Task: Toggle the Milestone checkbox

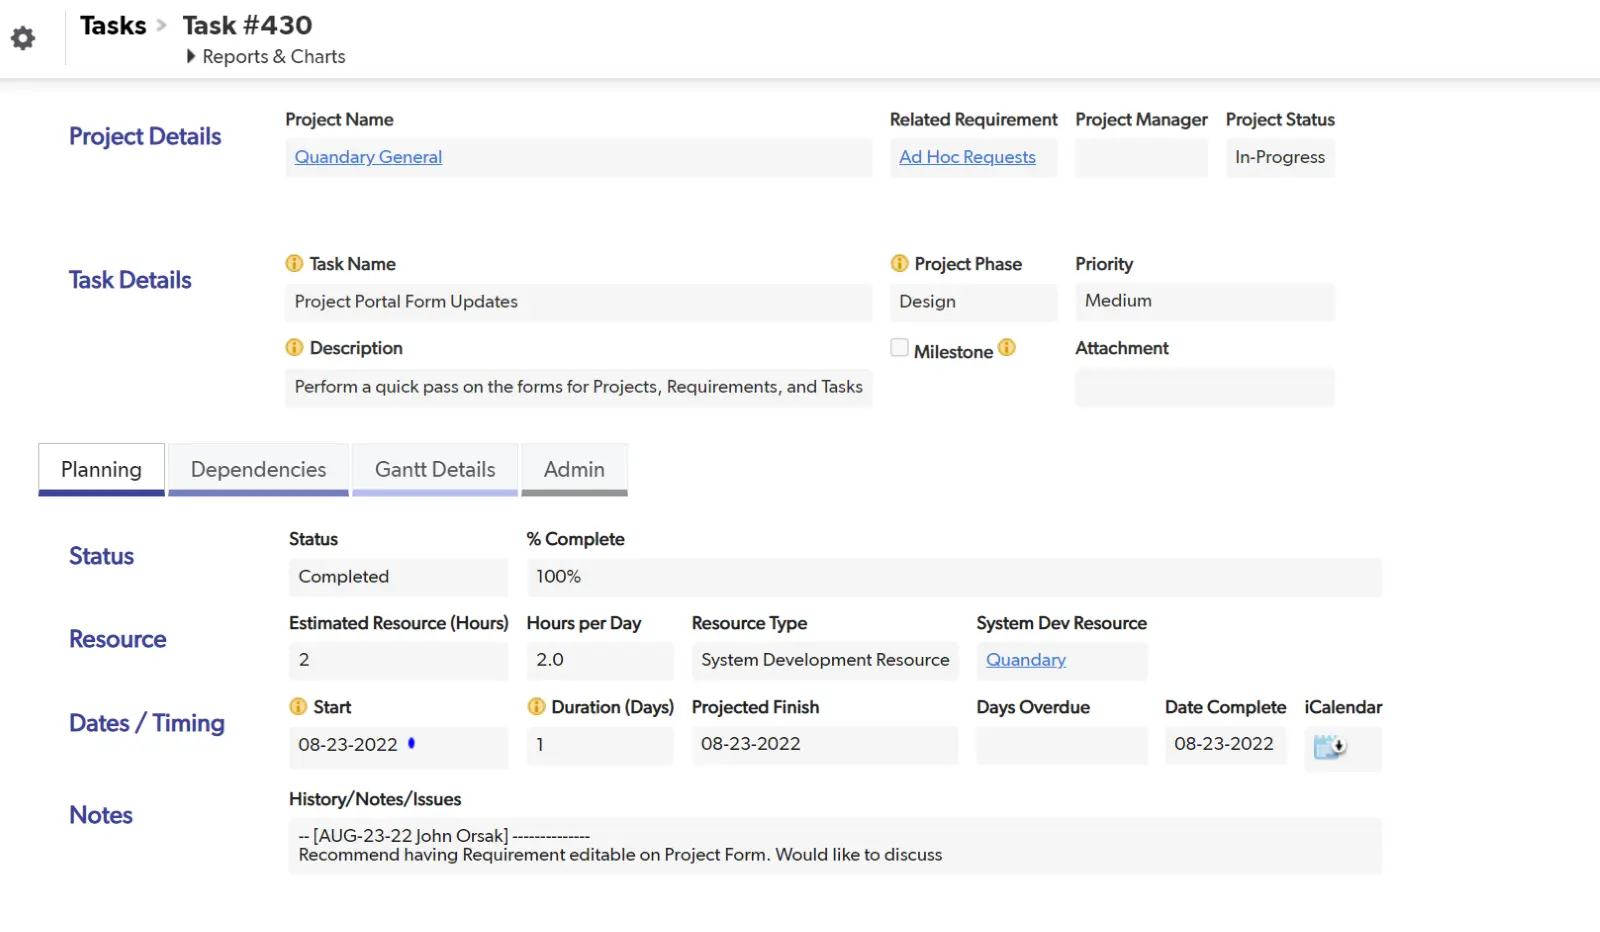Action: (900, 347)
